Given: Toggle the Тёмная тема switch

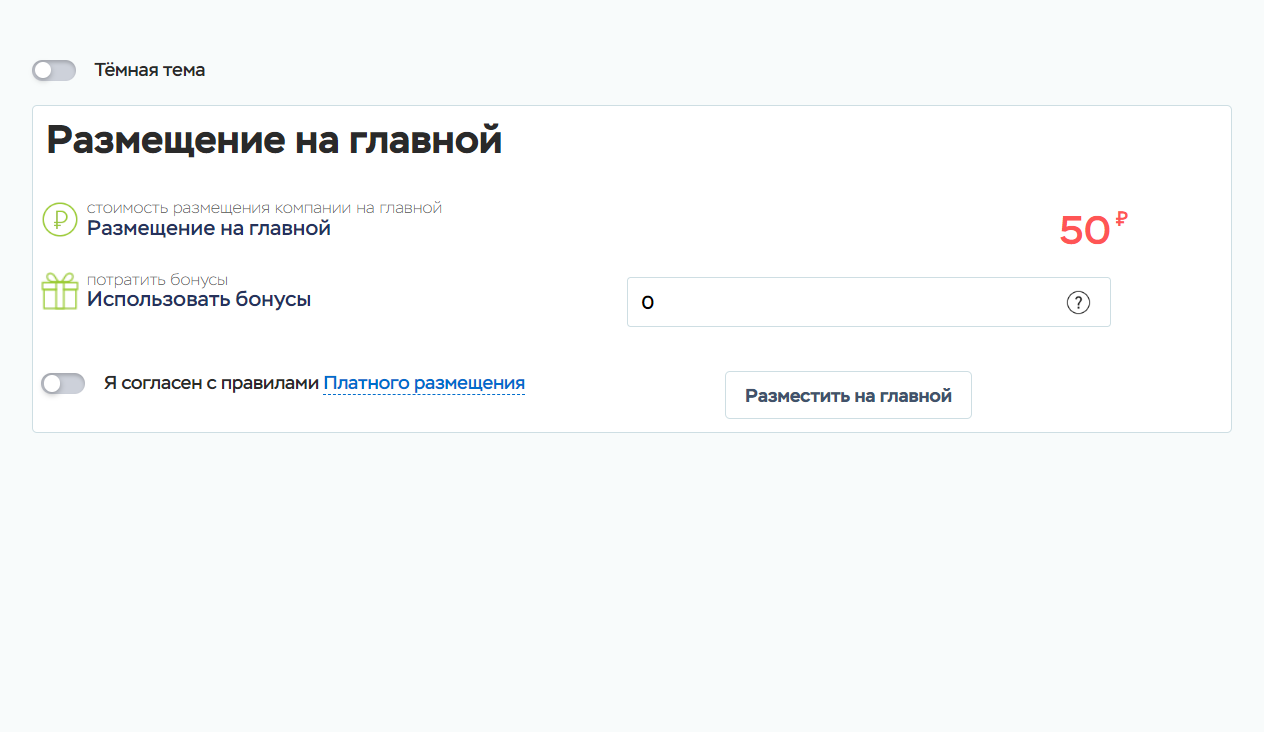Looking at the screenshot, I should 54,70.
